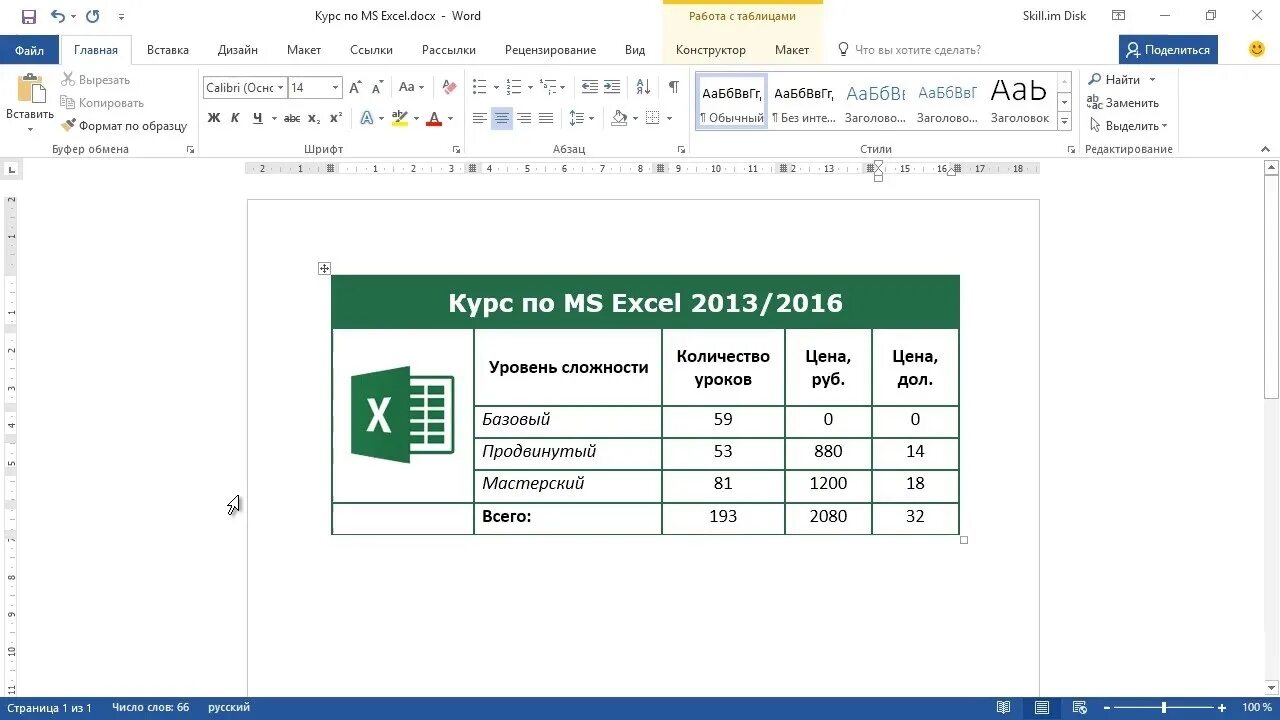Select the Без интервала style
The width and height of the screenshot is (1280, 720).
point(804,101)
